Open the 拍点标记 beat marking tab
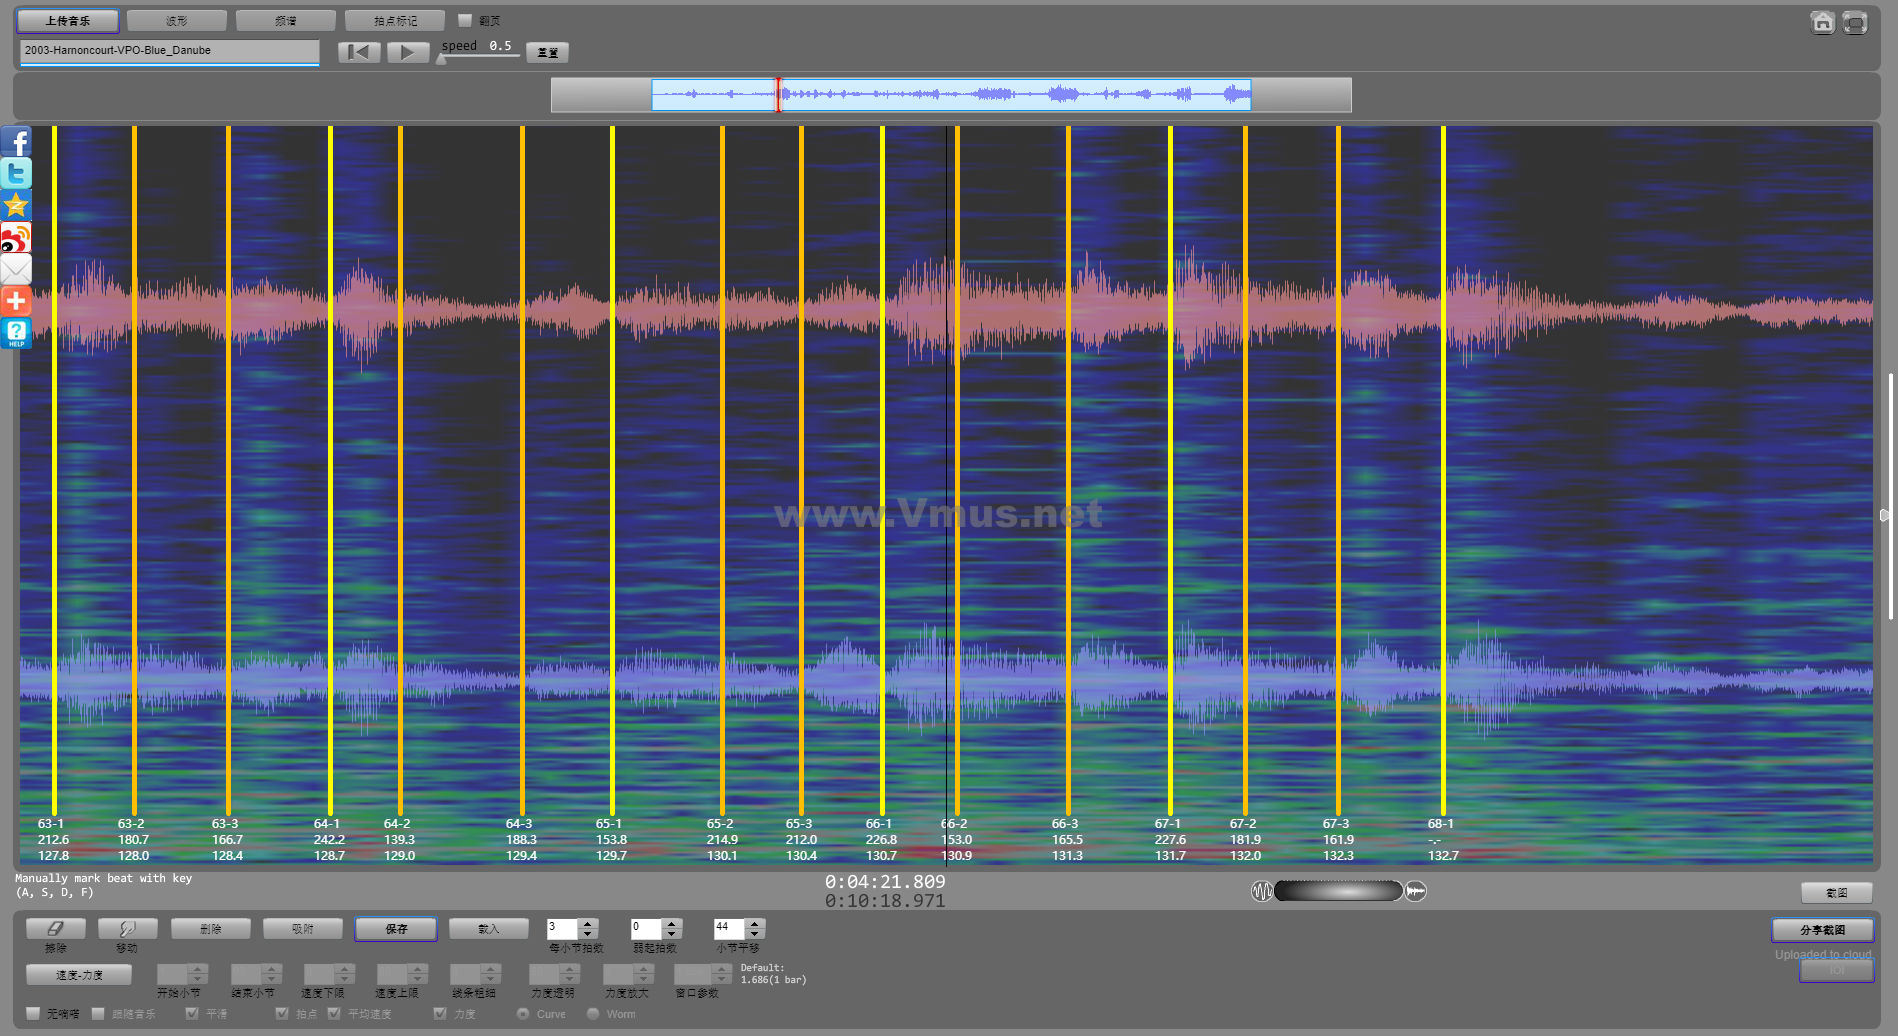This screenshot has width=1898, height=1036. click(395, 21)
